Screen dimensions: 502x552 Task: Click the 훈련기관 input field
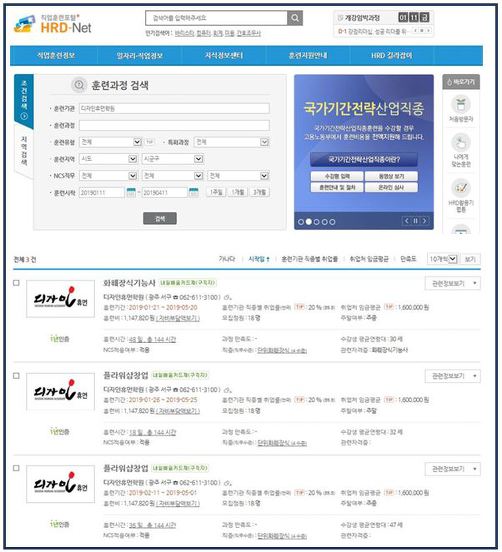[174, 108]
